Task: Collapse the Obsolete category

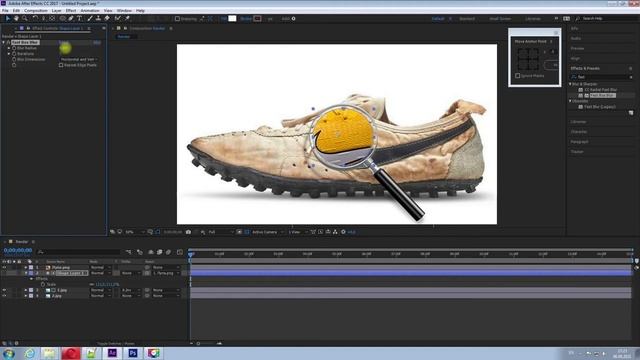Action: pos(571,101)
